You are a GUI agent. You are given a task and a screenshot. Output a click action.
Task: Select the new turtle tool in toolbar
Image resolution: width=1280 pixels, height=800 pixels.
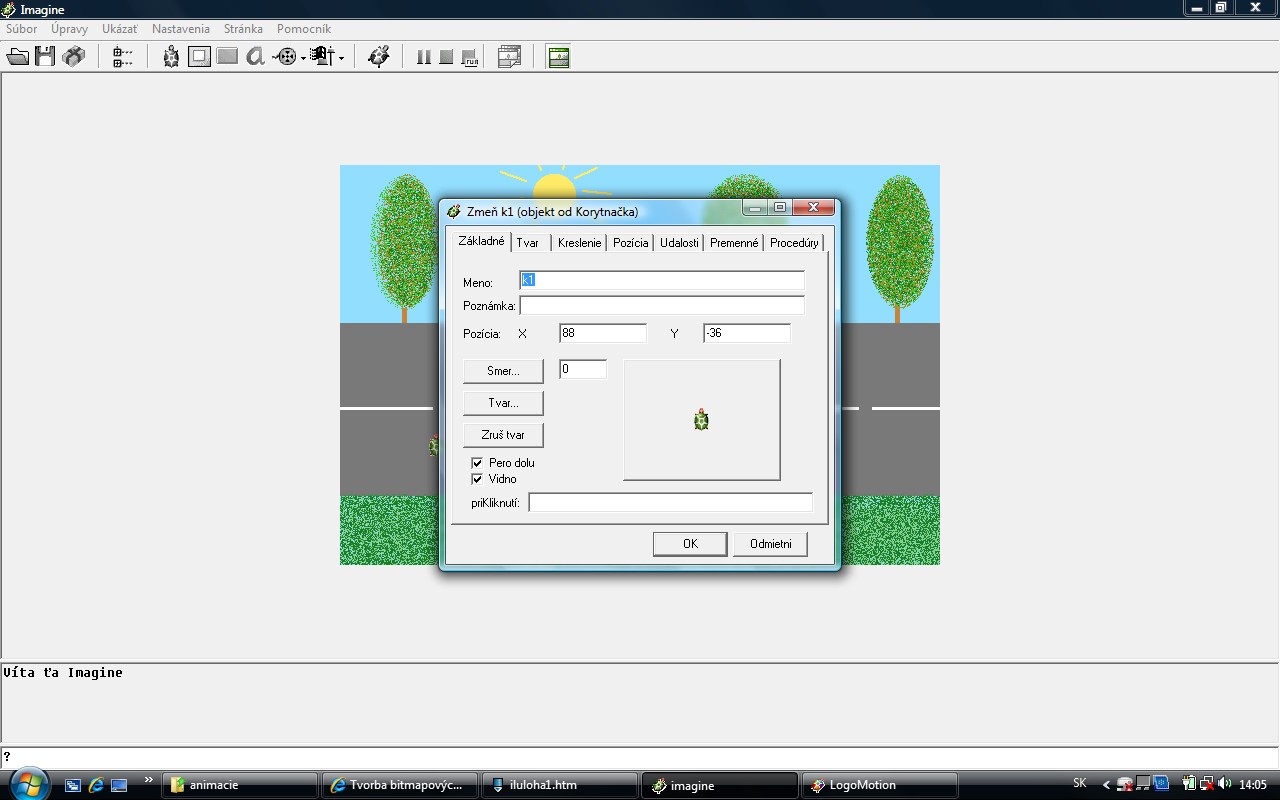click(x=171, y=57)
